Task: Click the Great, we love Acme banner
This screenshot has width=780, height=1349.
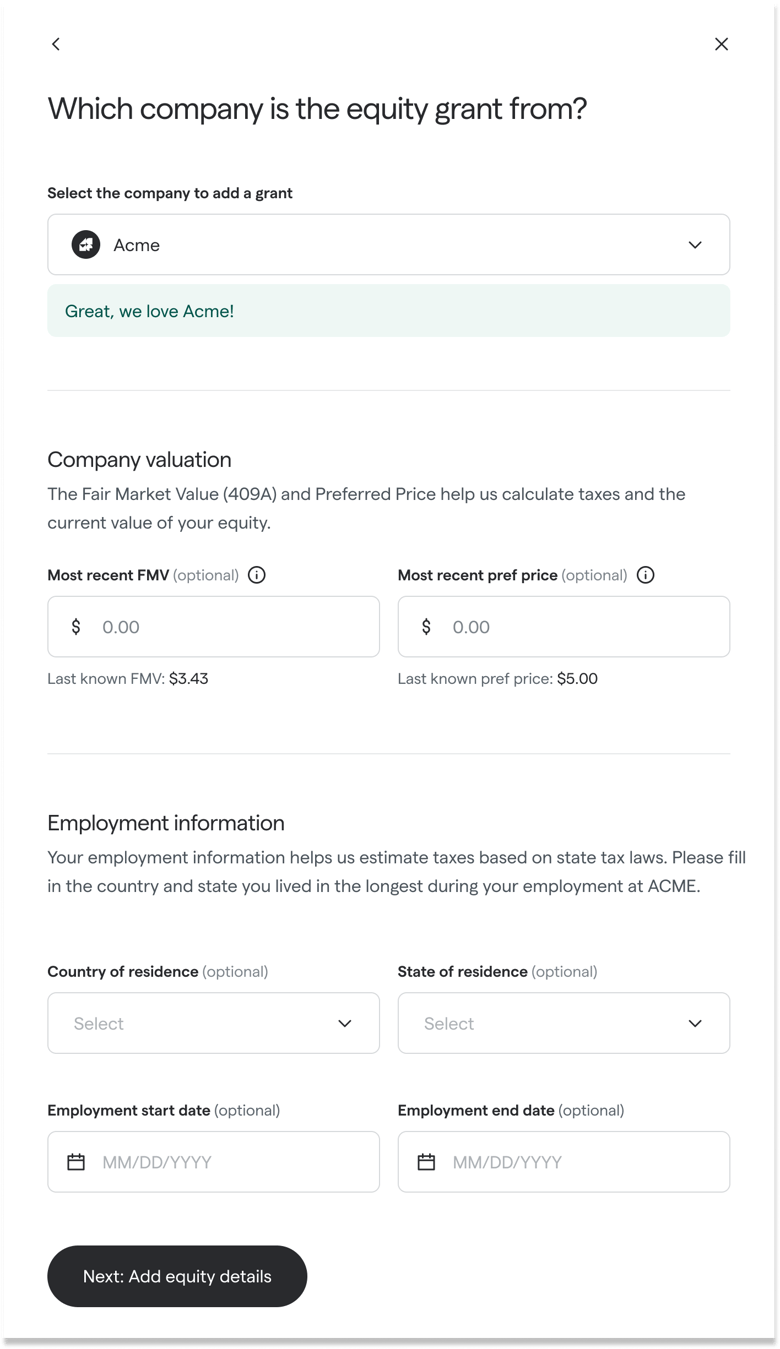Action: [x=388, y=311]
